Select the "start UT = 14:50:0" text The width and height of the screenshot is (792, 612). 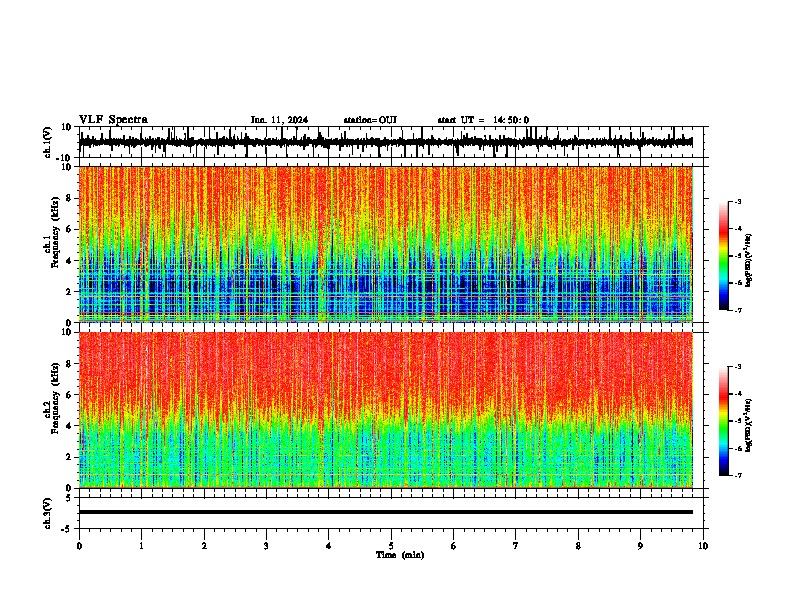483,120
